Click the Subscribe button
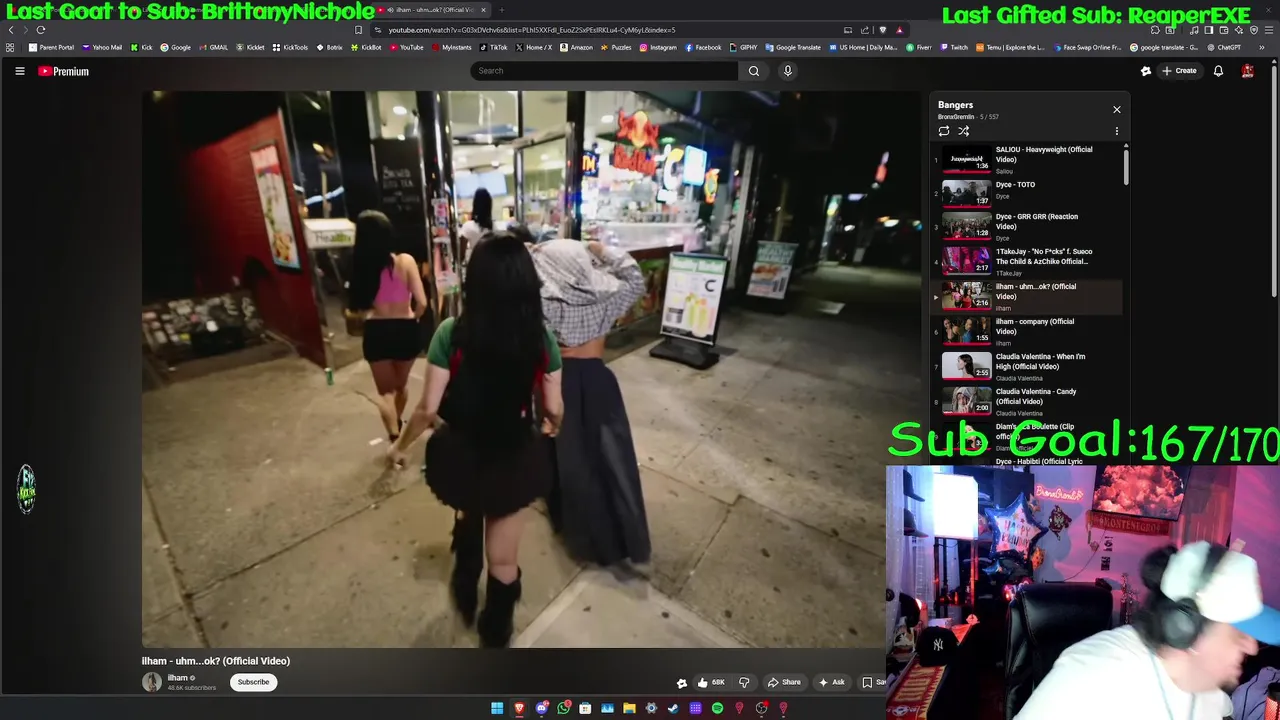The height and width of the screenshot is (720, 1280). pos(253,682)
